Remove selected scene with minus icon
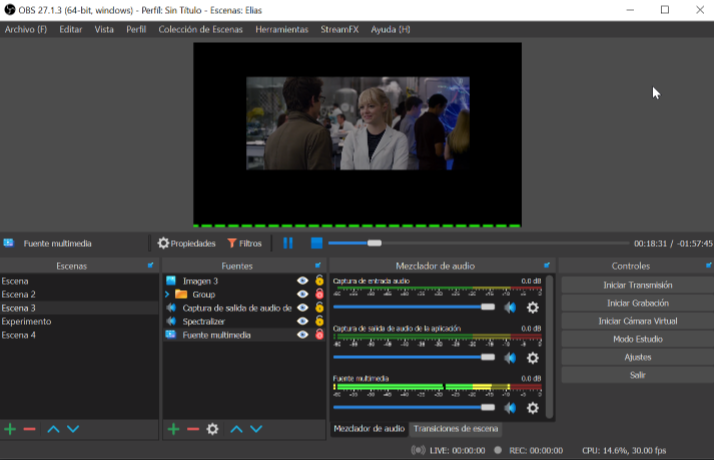Viewport: 714px width, 460px height. [30, 429]
